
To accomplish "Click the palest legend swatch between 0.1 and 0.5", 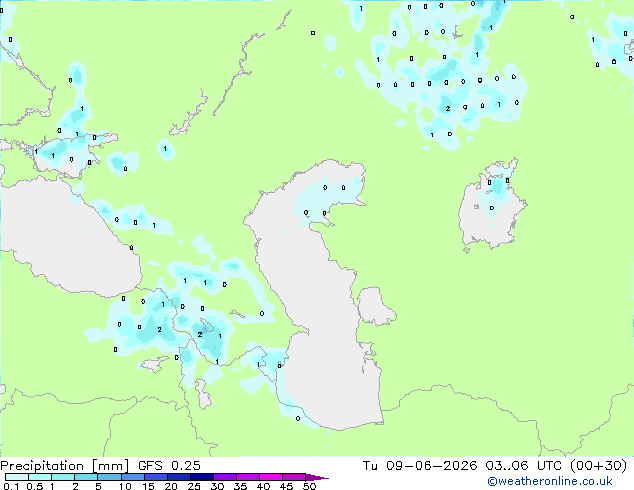I will point(17,477).
